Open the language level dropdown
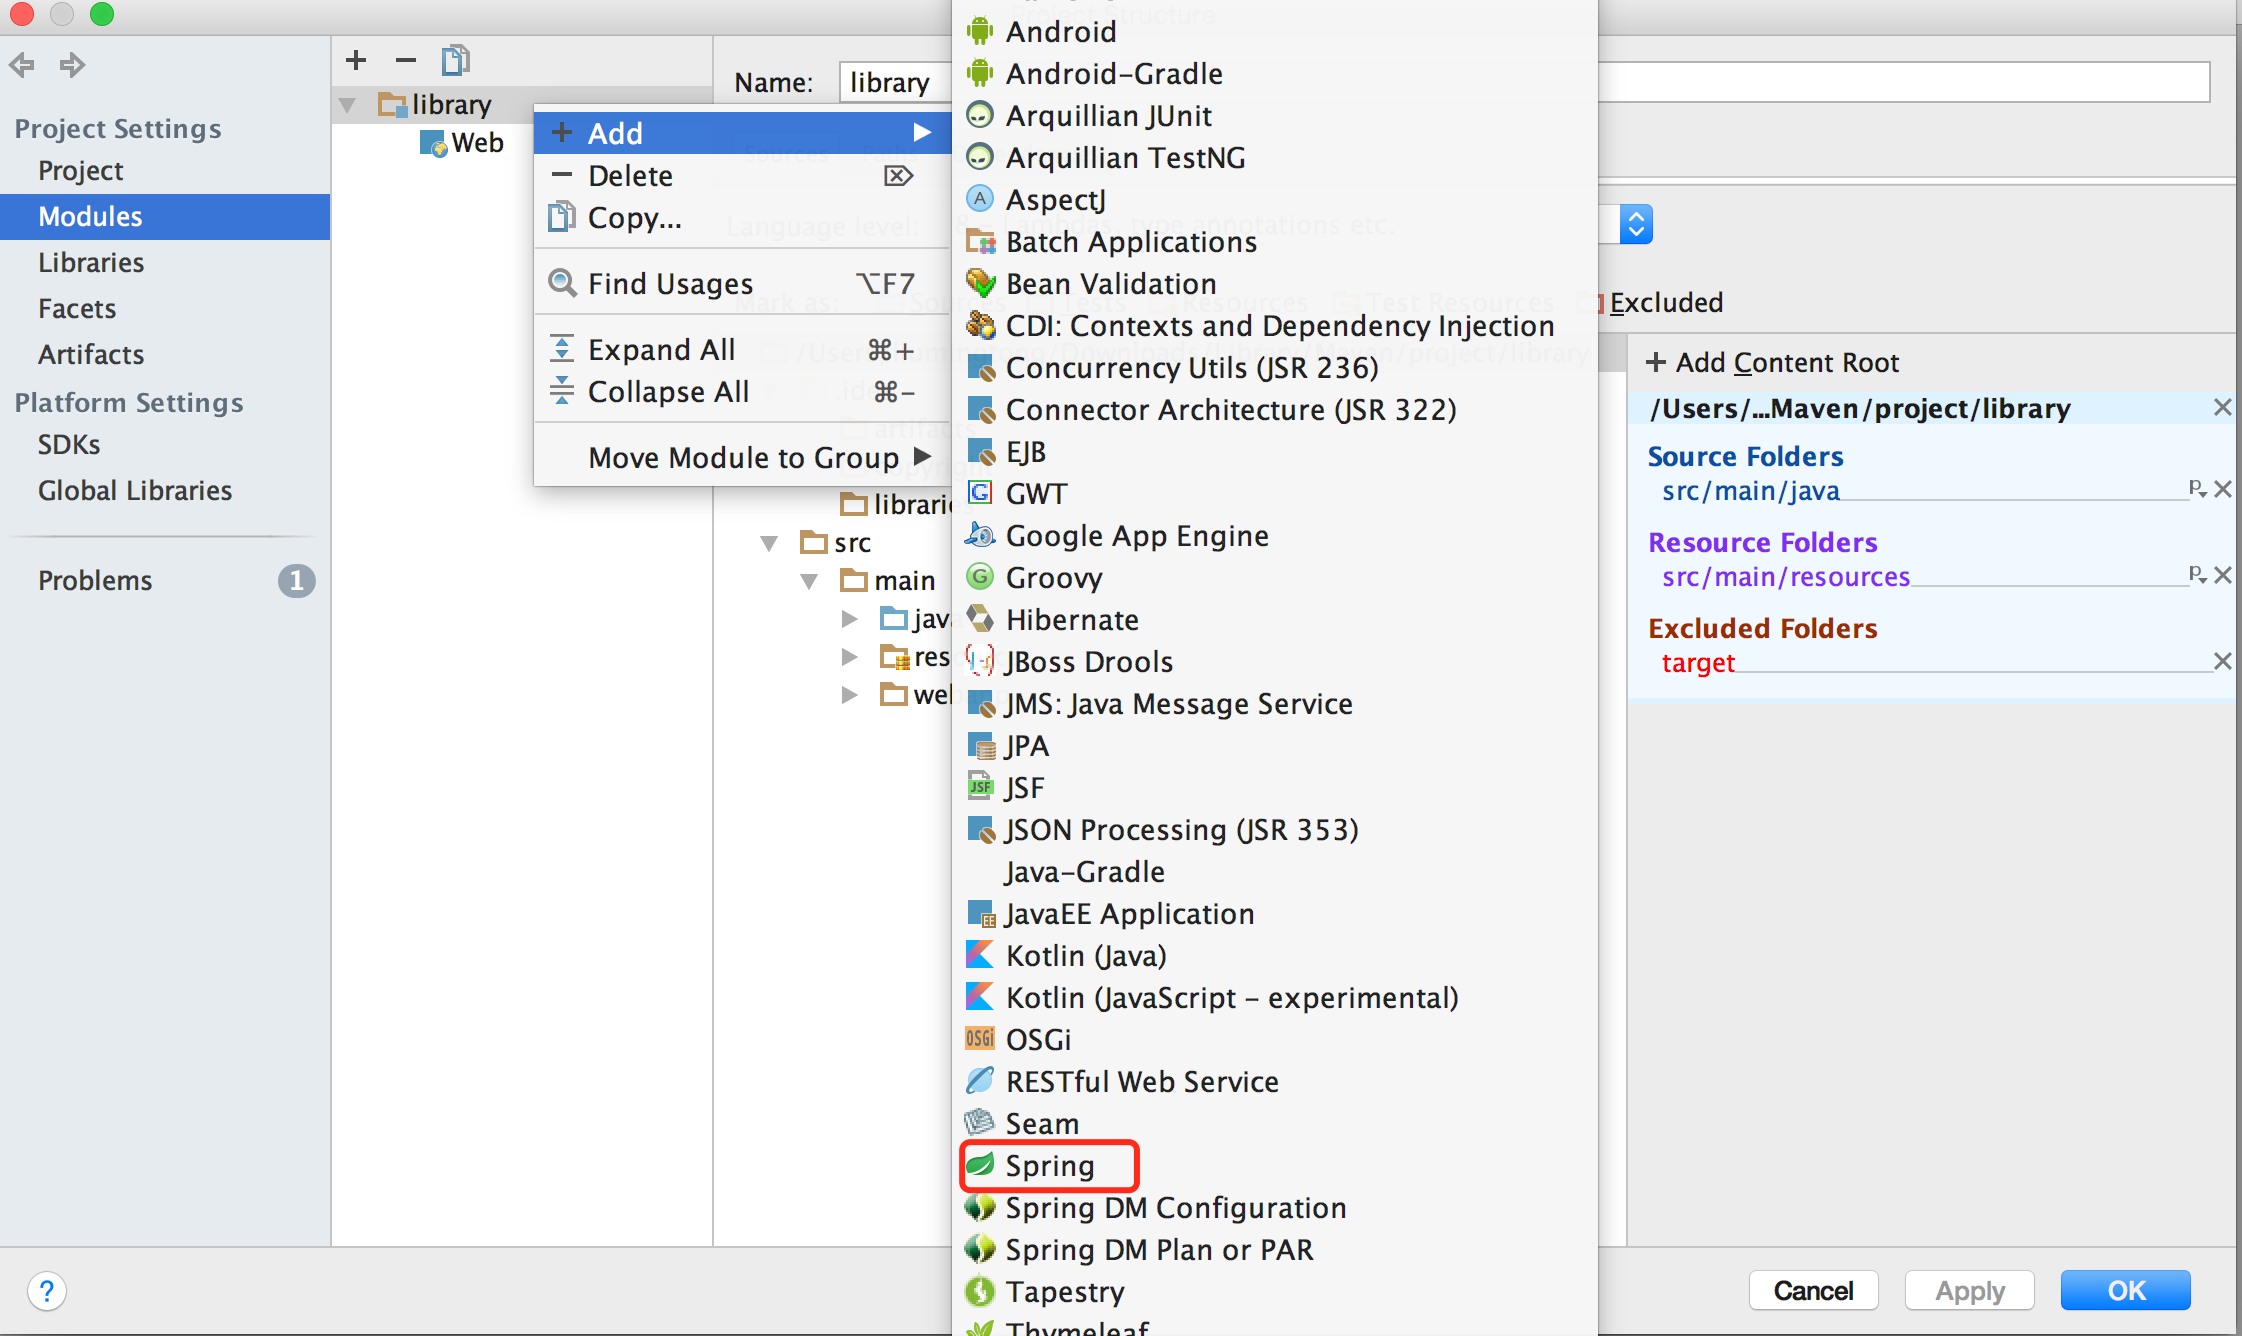 1636,224
